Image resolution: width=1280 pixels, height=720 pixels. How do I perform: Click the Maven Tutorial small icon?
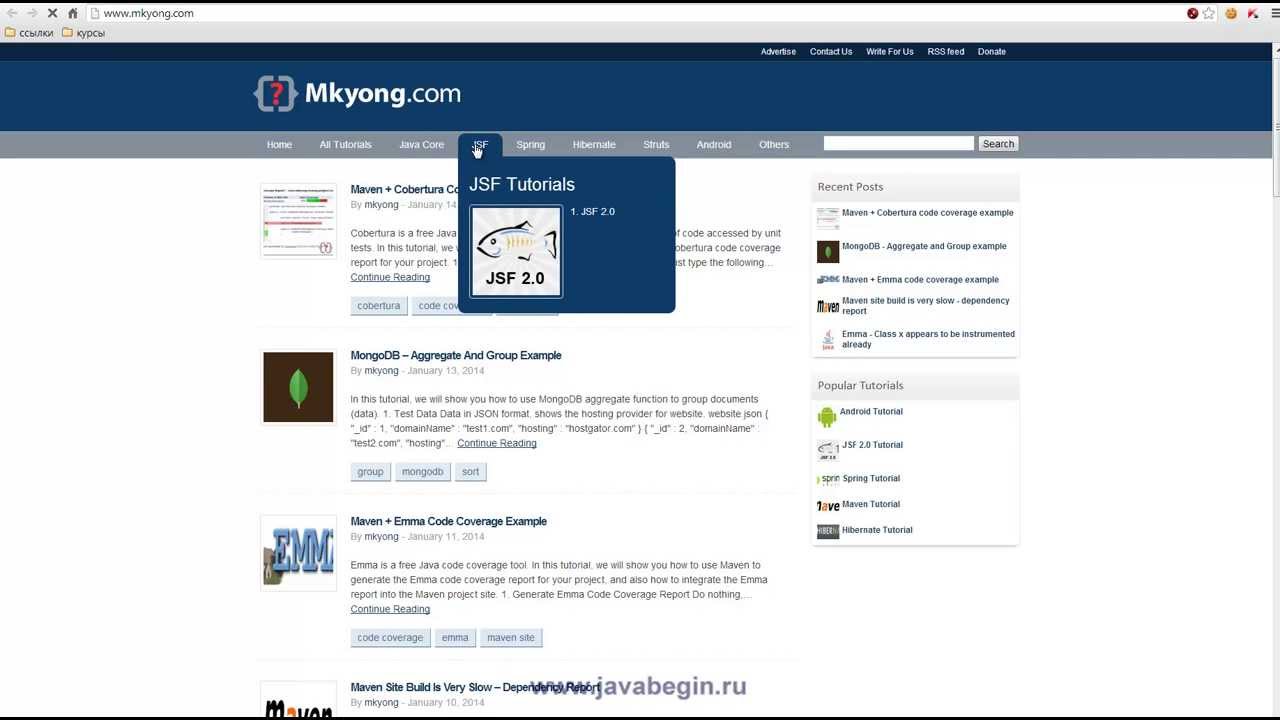(x=828, y=505)
